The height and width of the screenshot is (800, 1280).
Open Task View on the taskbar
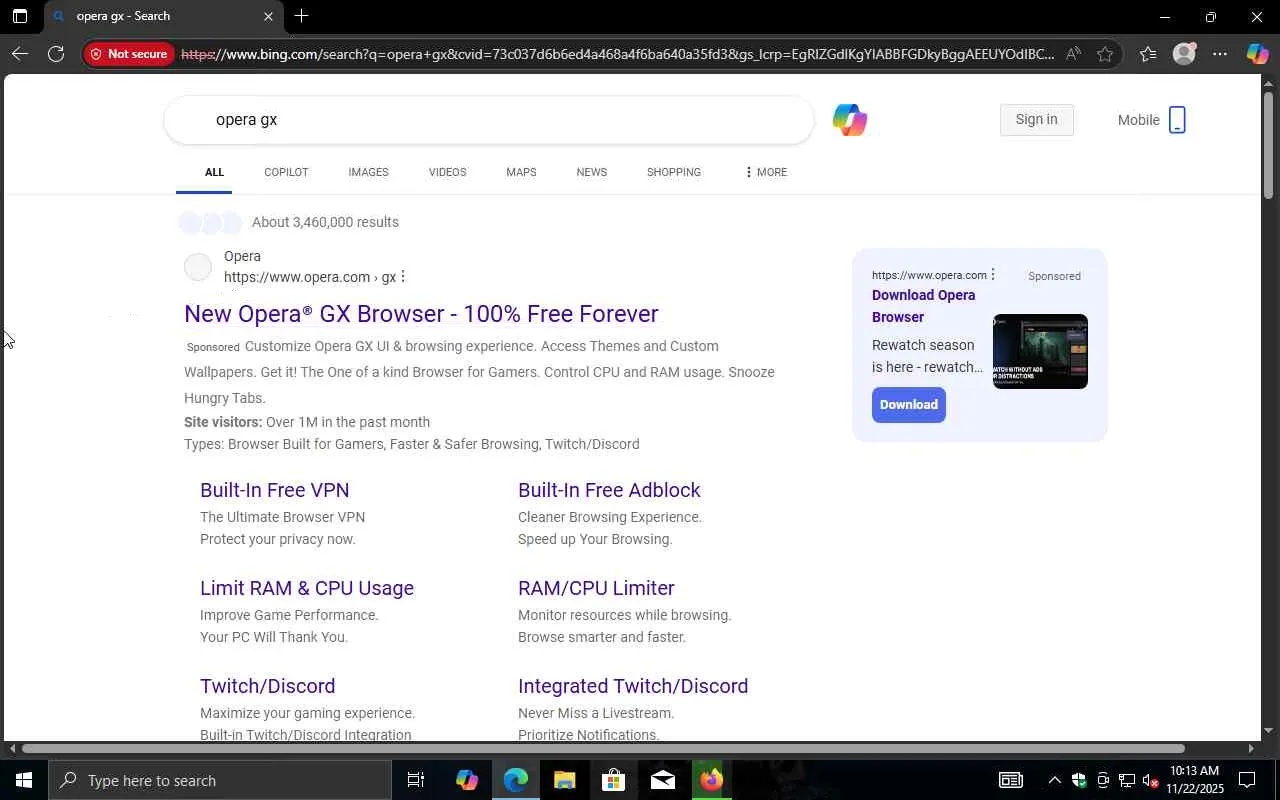point(416,780)
